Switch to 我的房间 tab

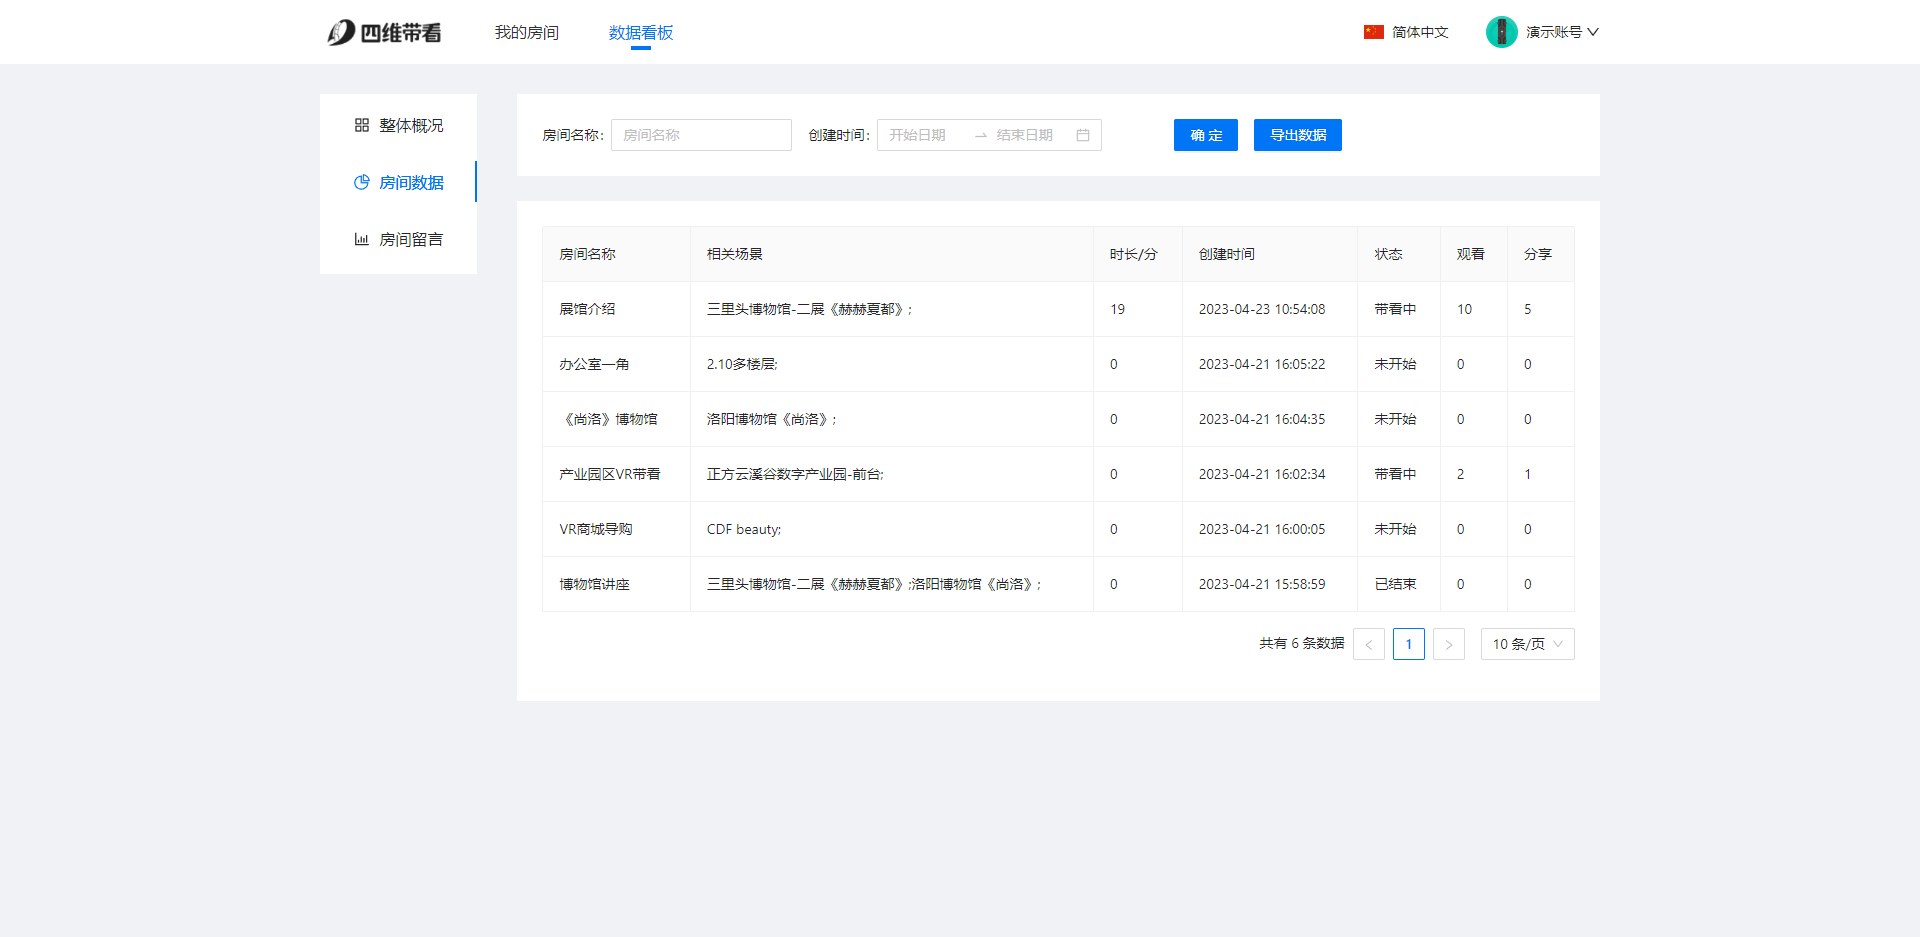pos(526,33)
